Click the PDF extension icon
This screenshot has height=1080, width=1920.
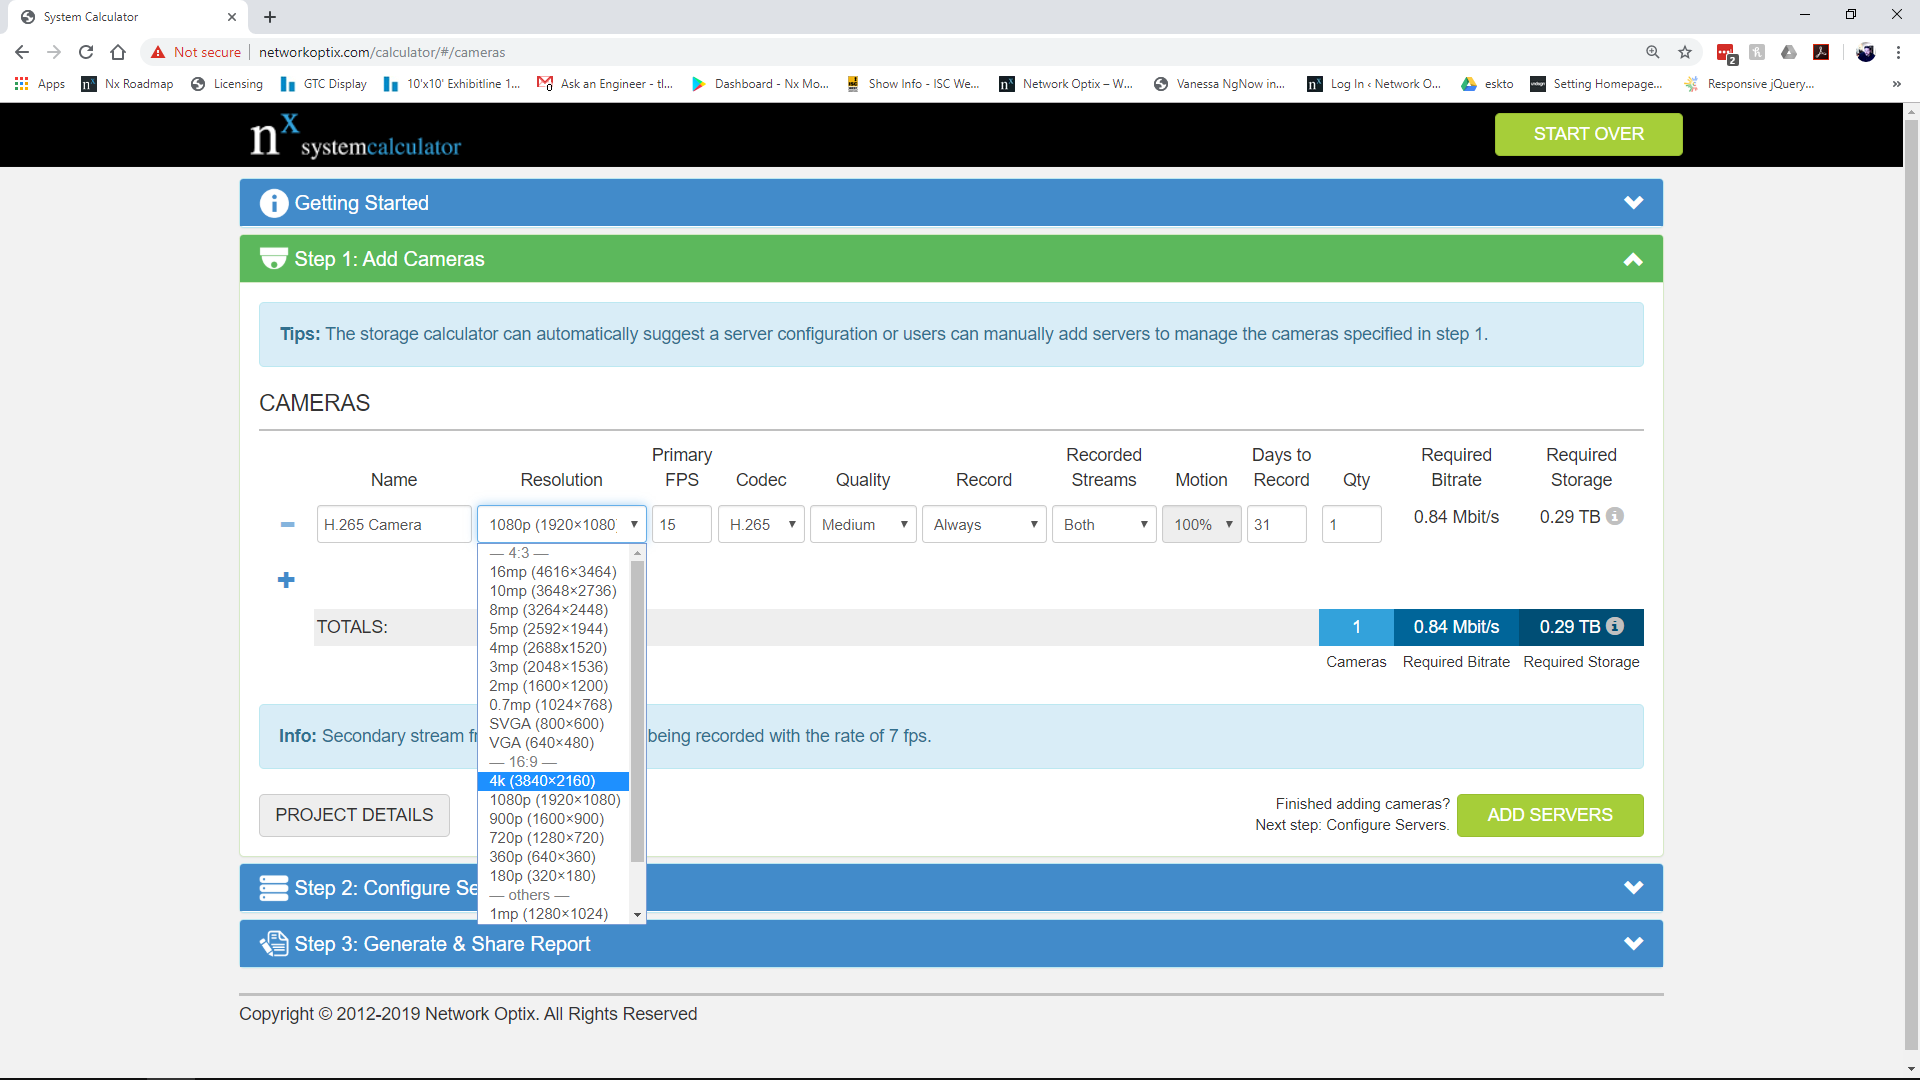(x=1821, y=52)
